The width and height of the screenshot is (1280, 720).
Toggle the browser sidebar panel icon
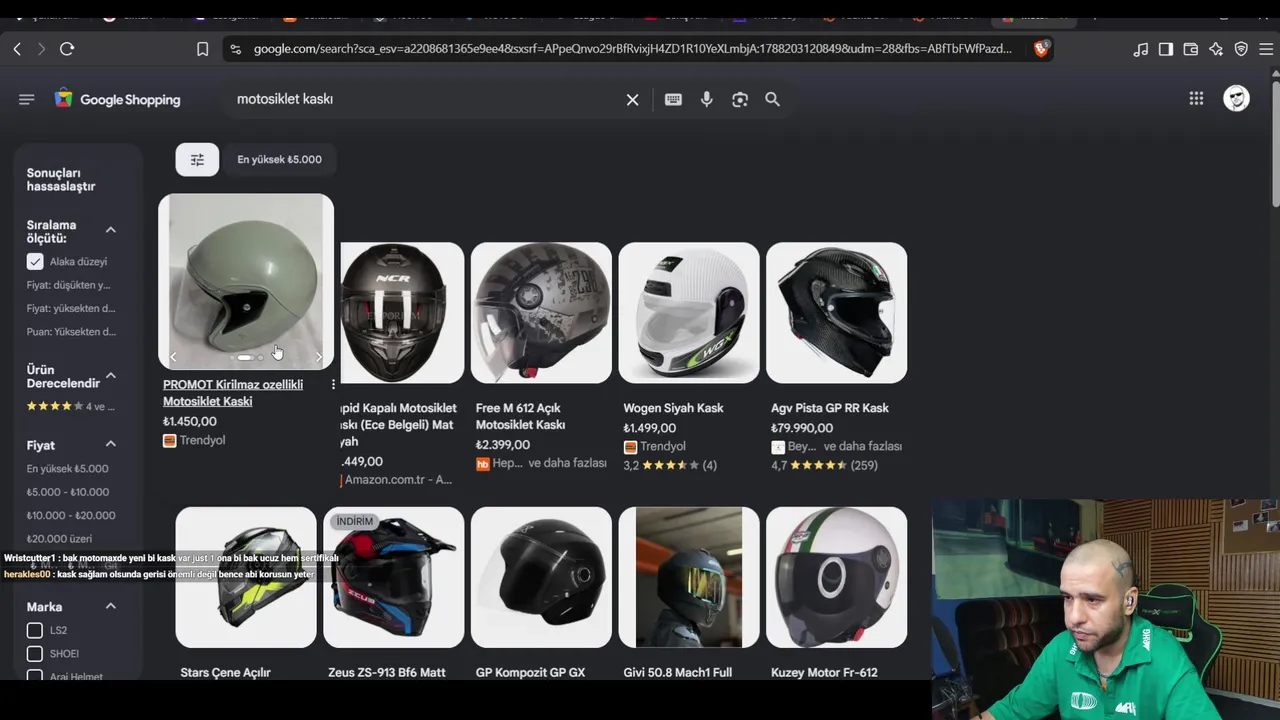pyautogui.click(x=1166, y=49)
